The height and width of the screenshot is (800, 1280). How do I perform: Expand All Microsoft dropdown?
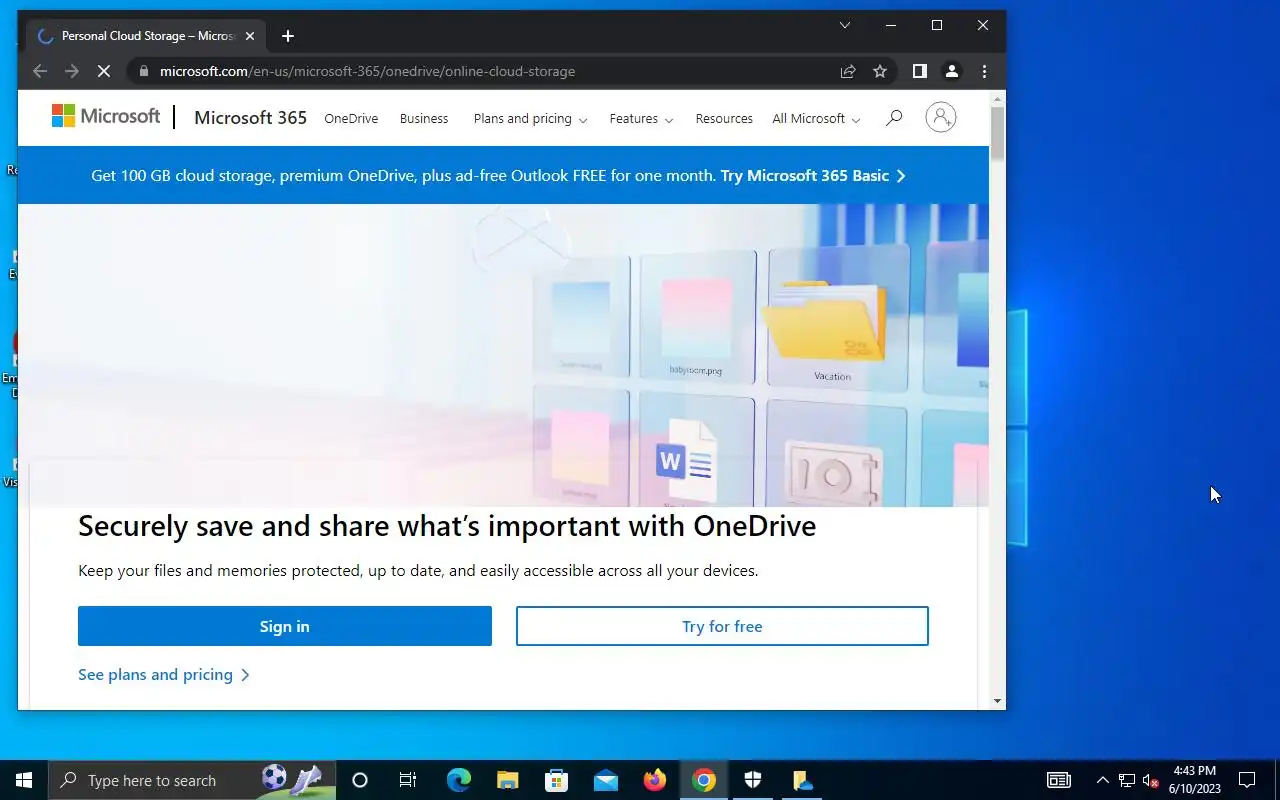tap(816, 118)
